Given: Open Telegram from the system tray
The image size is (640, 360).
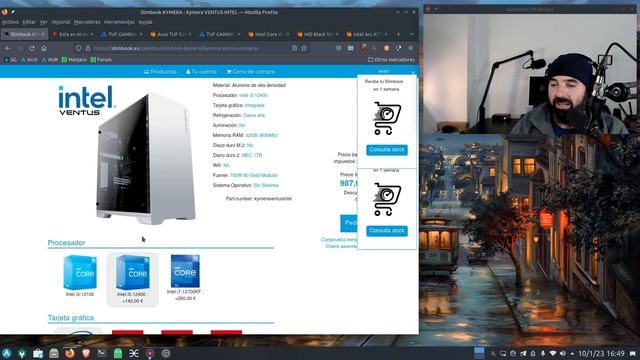Looking at the screenshot, I should tap(523, 353).
